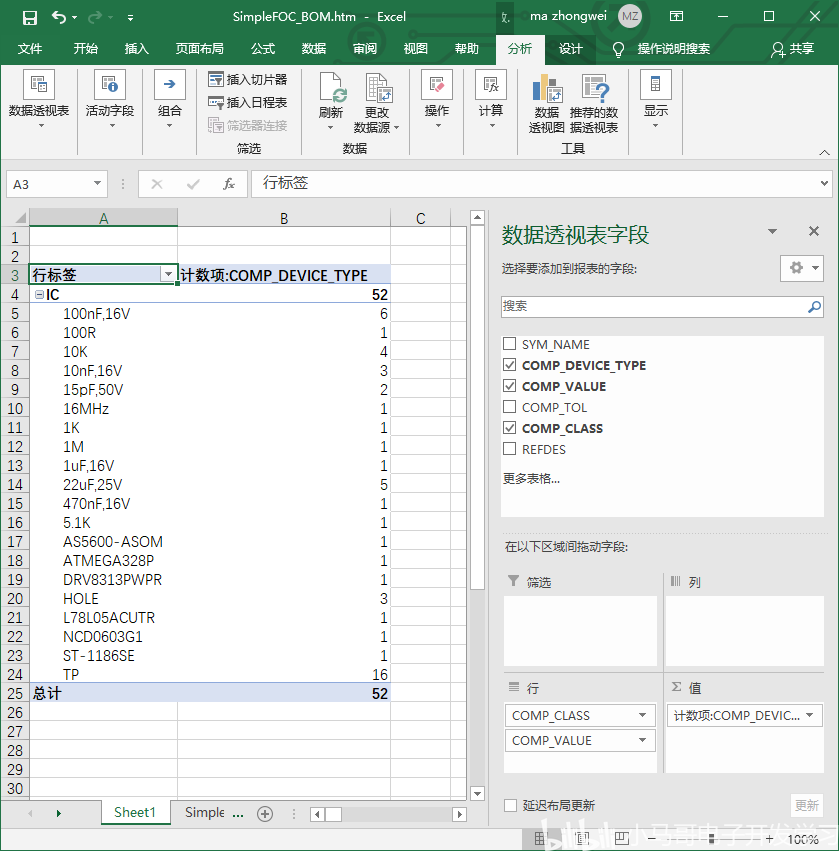This screenshot has height=851, width=839.
Task: Open Change Data Source (更改数据源) icon
Action: coord(376,93)
